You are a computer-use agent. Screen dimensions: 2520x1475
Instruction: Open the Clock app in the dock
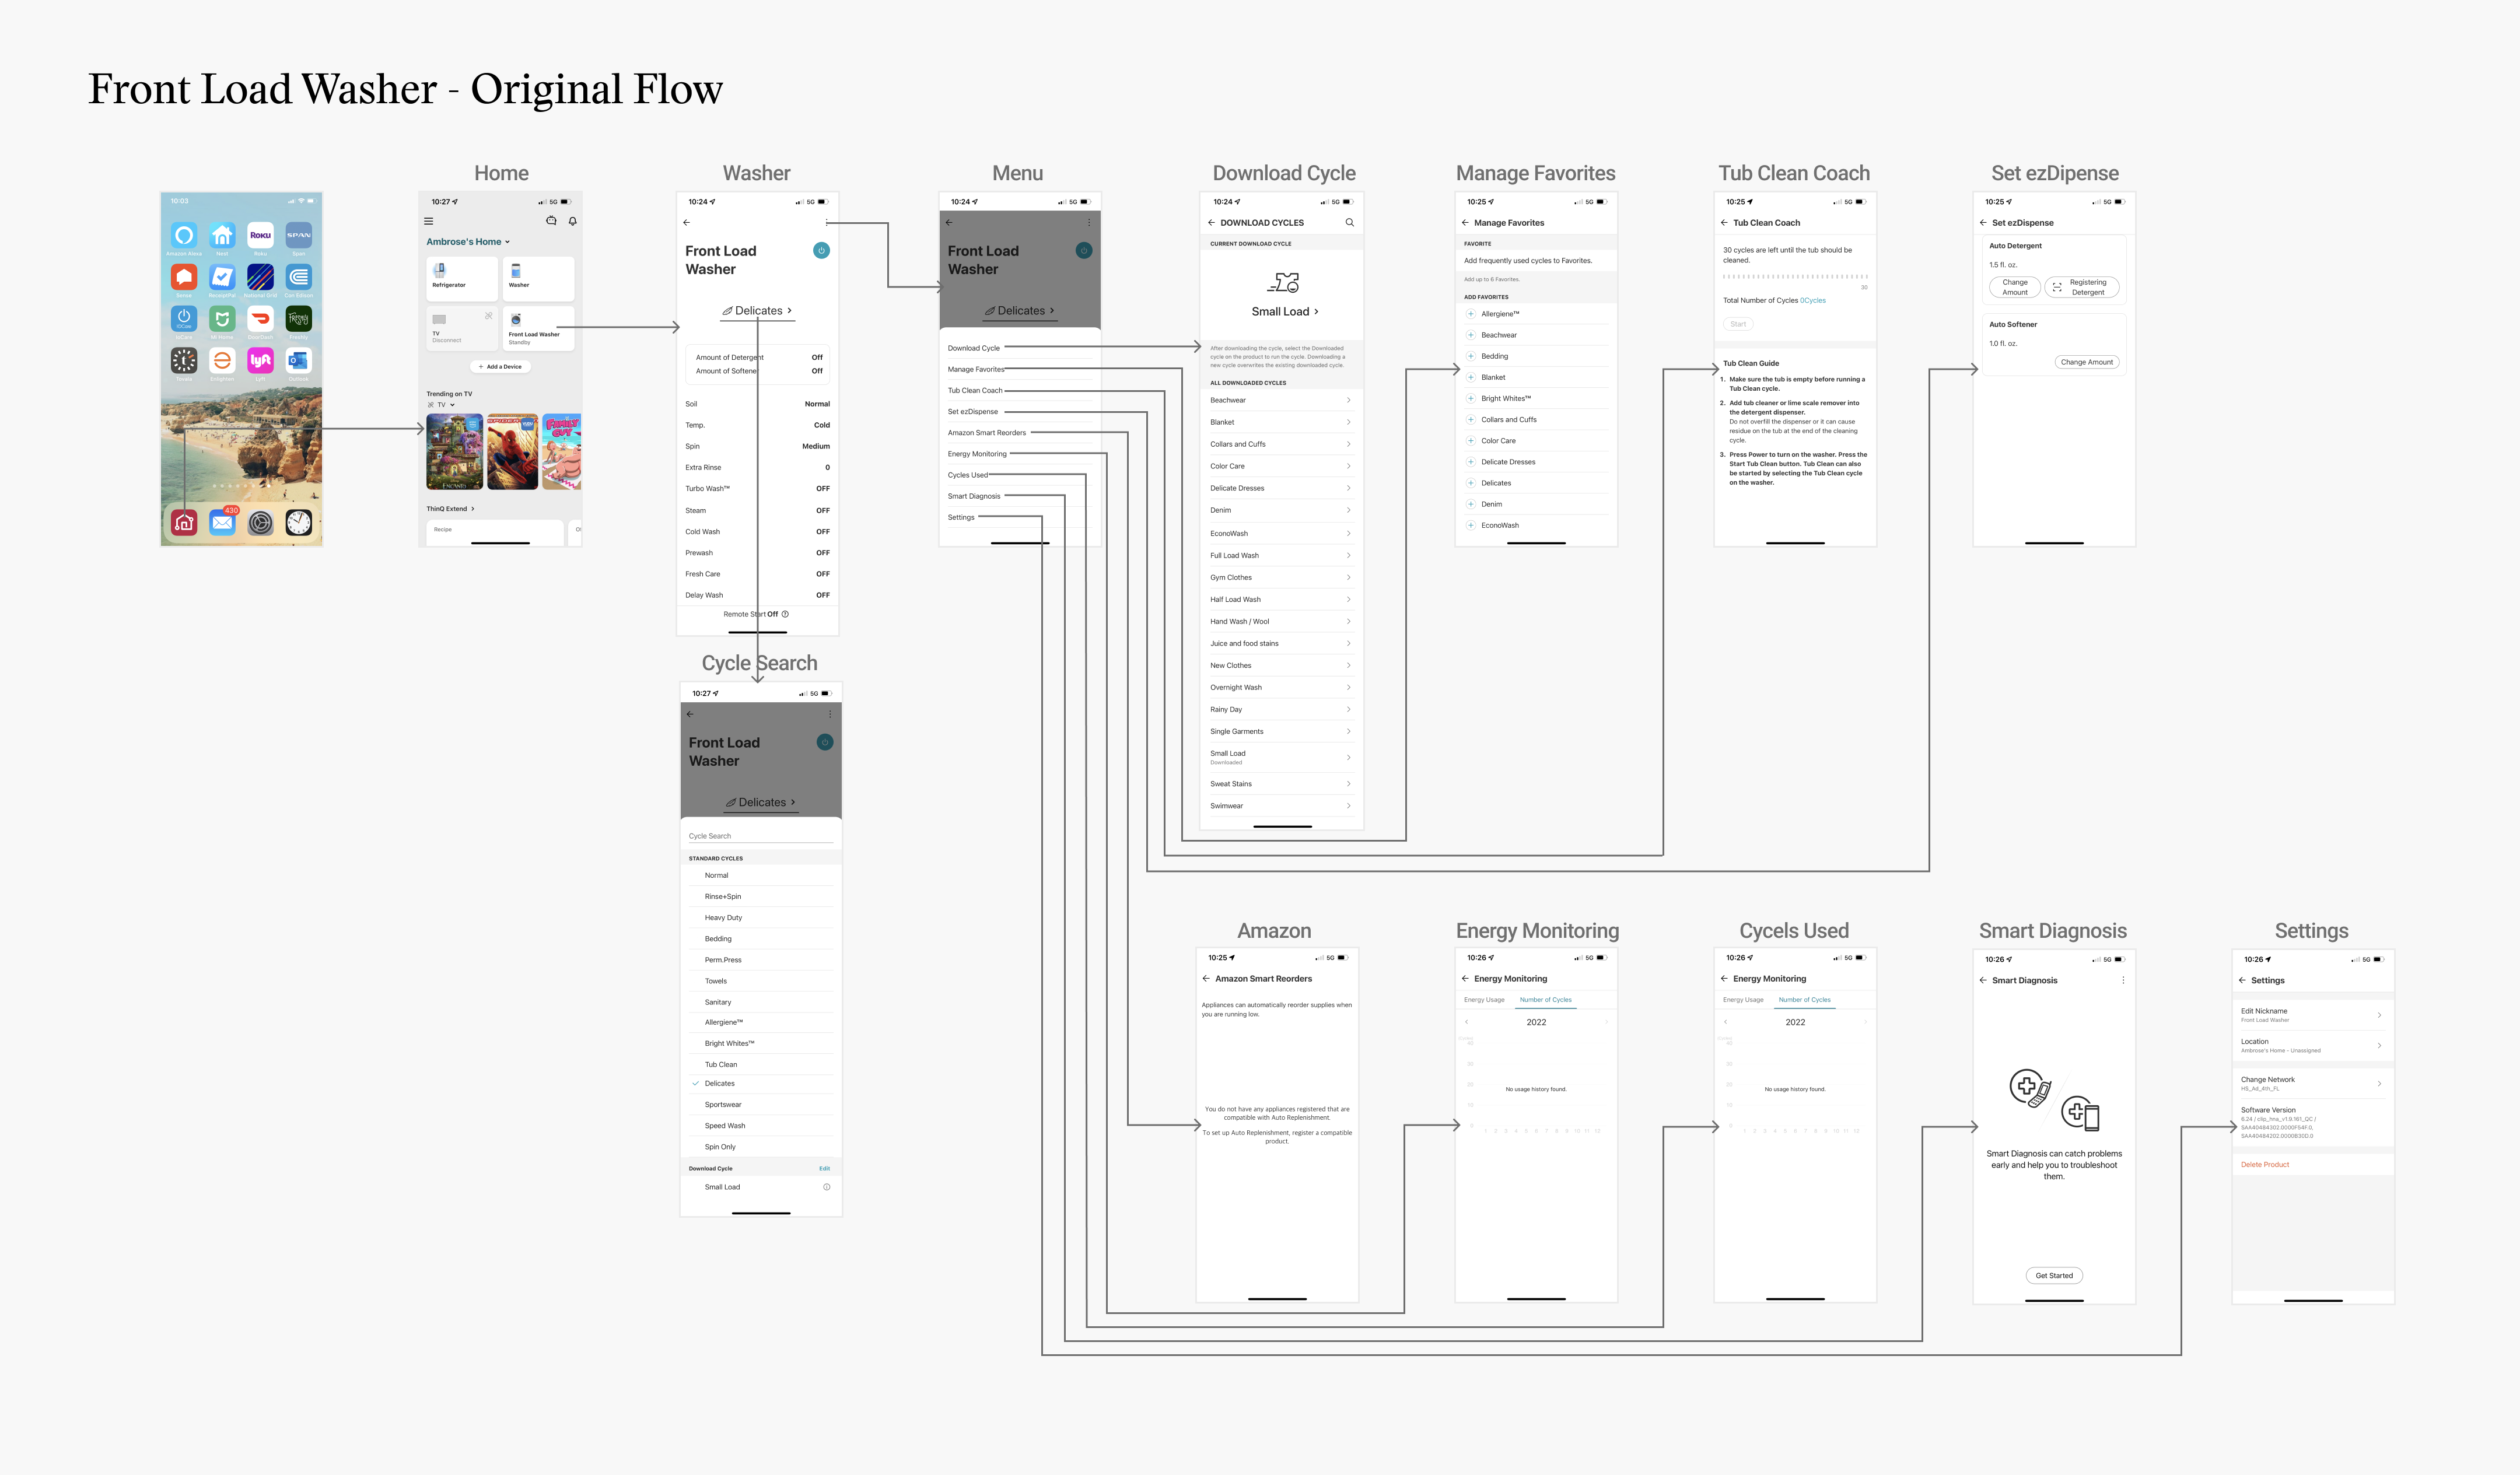click(x=298, y=522)
